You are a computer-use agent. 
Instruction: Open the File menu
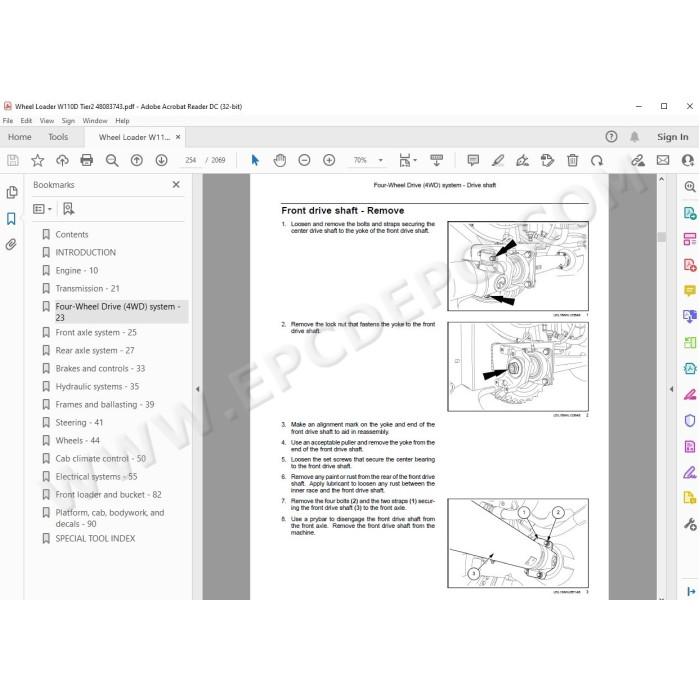point(8,121)
